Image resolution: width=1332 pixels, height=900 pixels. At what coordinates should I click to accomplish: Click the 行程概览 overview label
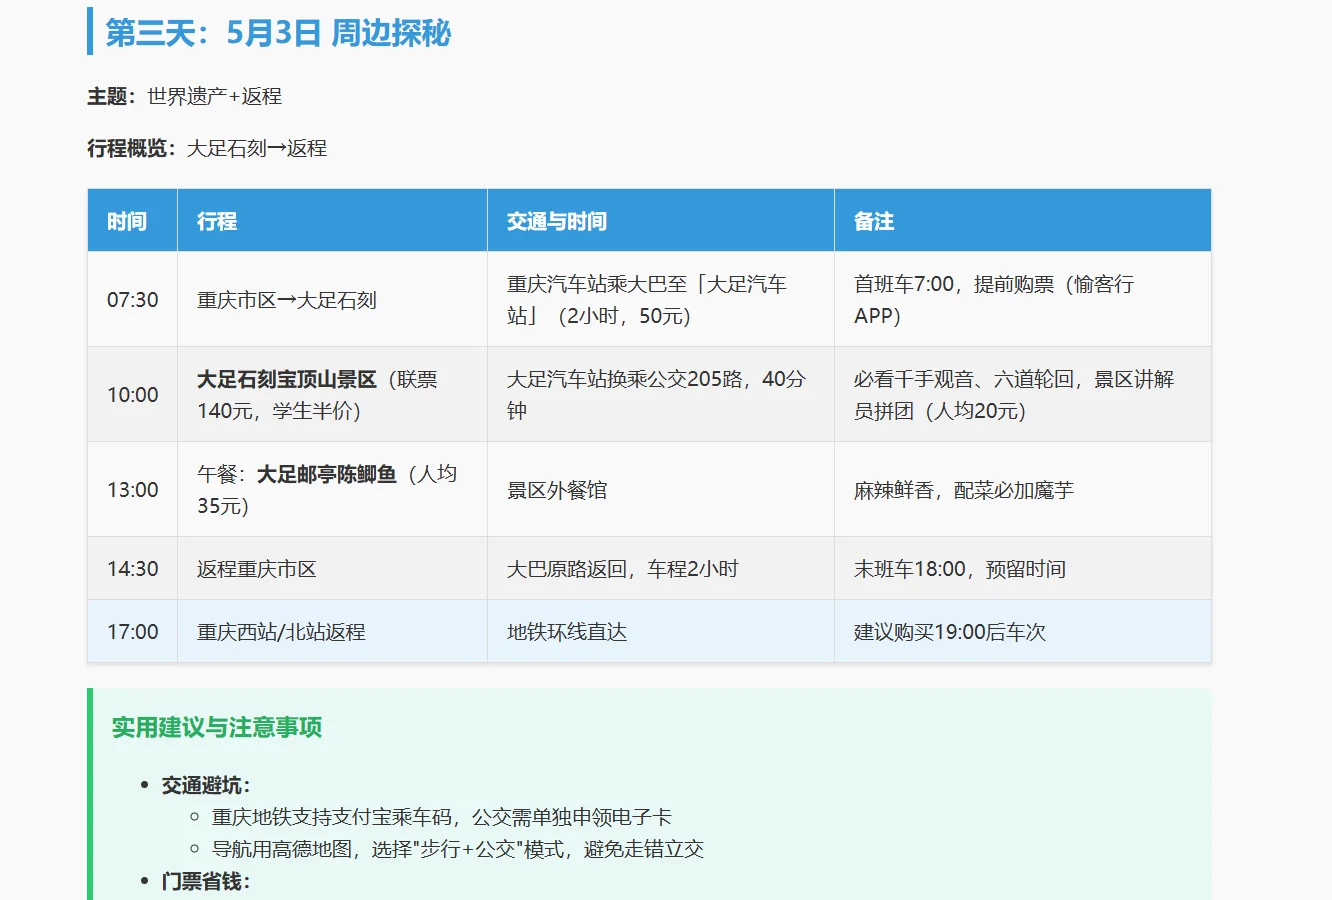click(131, 149)
